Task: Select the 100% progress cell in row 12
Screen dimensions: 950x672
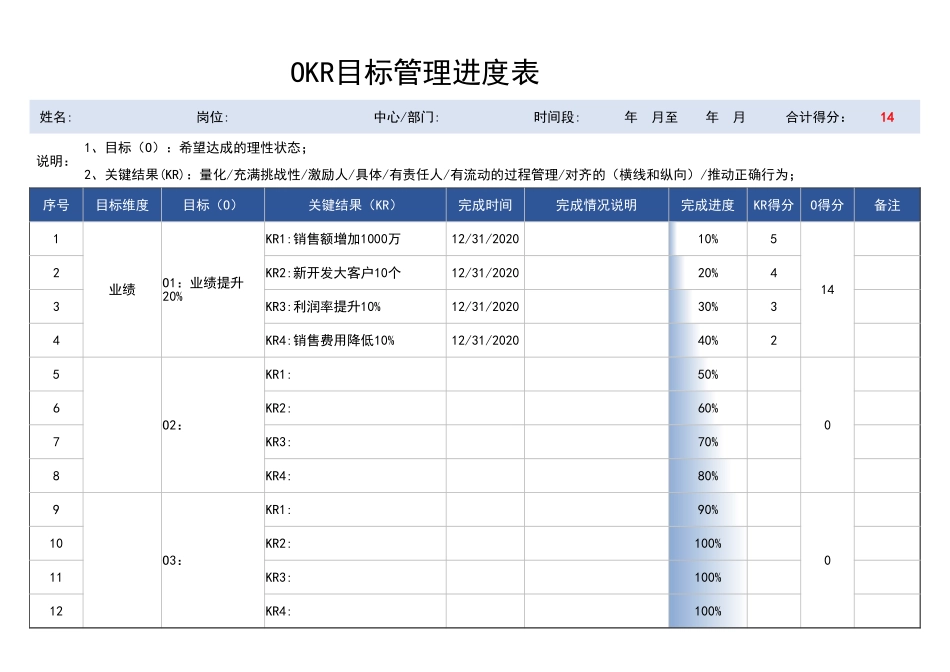Action: pos(708,611)
